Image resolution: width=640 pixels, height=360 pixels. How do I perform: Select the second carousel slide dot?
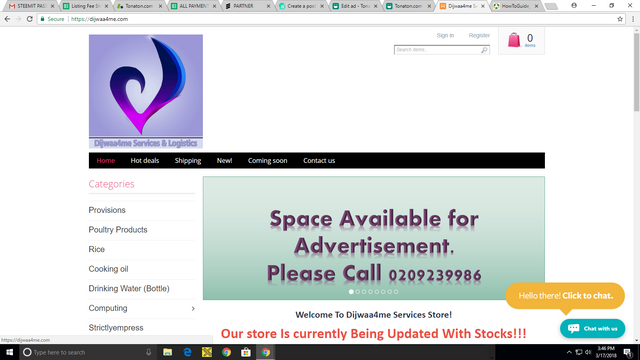[358, 291]
